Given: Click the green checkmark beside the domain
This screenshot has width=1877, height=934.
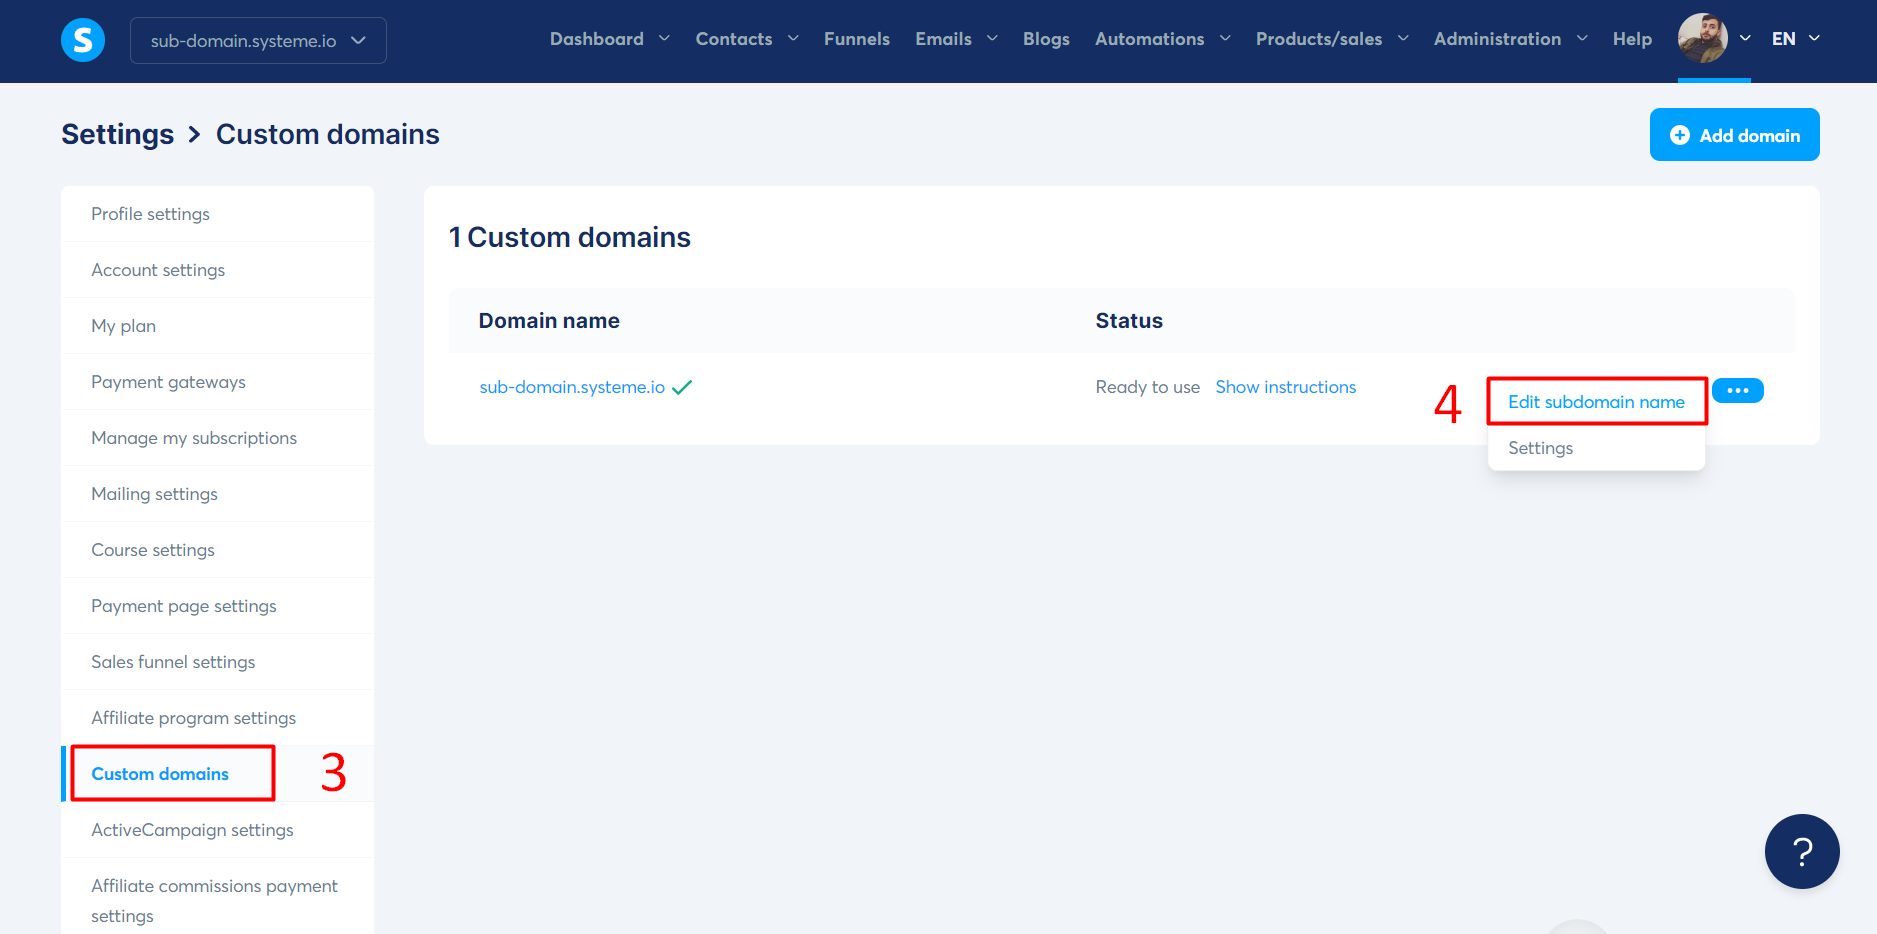Looking at the screenshot, I should click(x=682, y=386).
